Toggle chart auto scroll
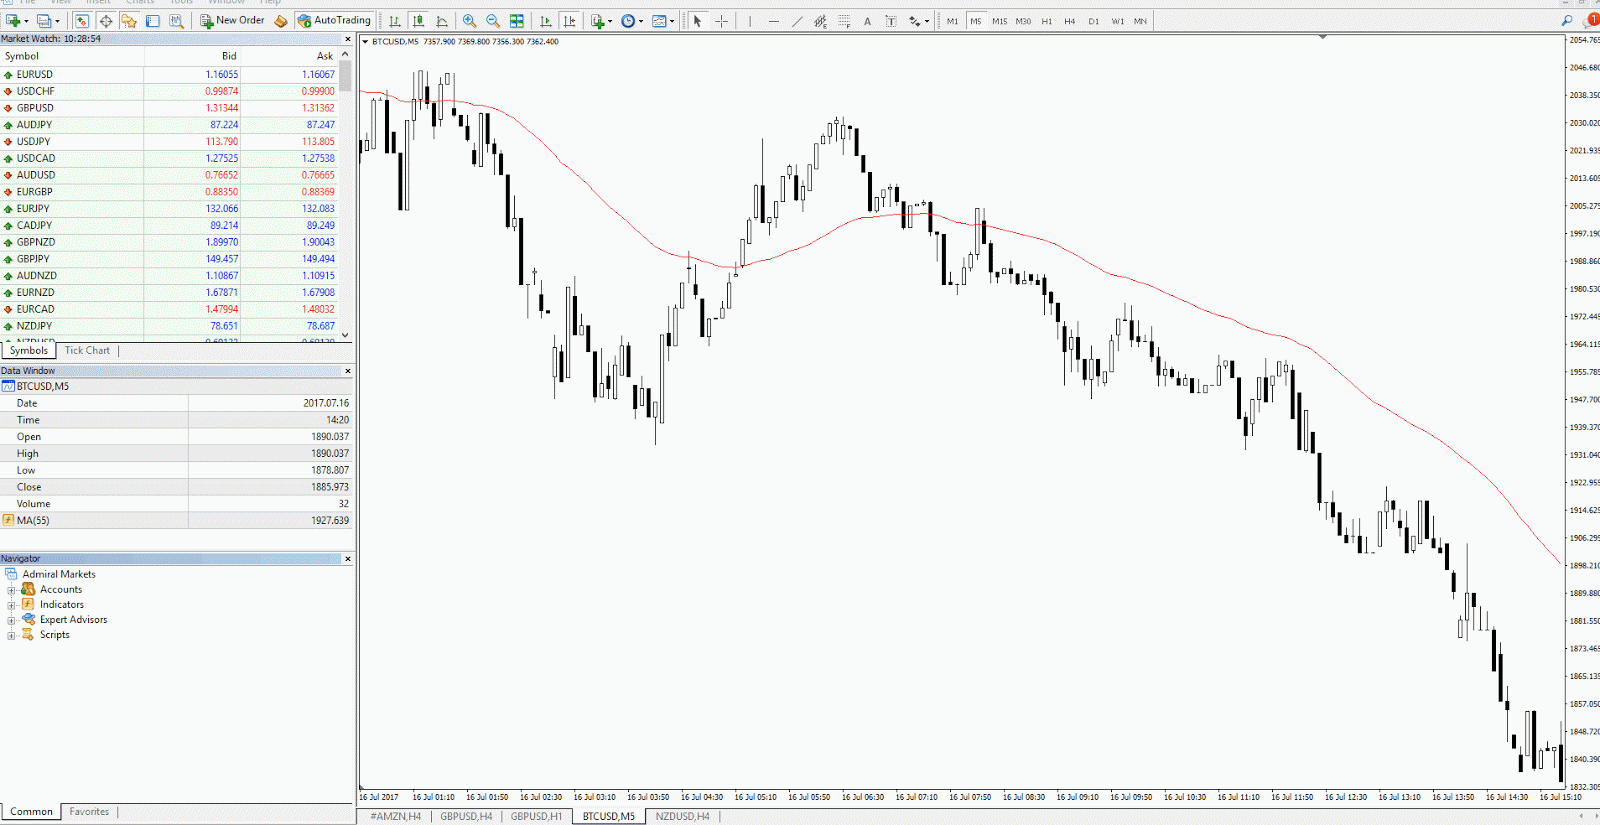Viewport: 1600px width, 825px height. (545, 20)
